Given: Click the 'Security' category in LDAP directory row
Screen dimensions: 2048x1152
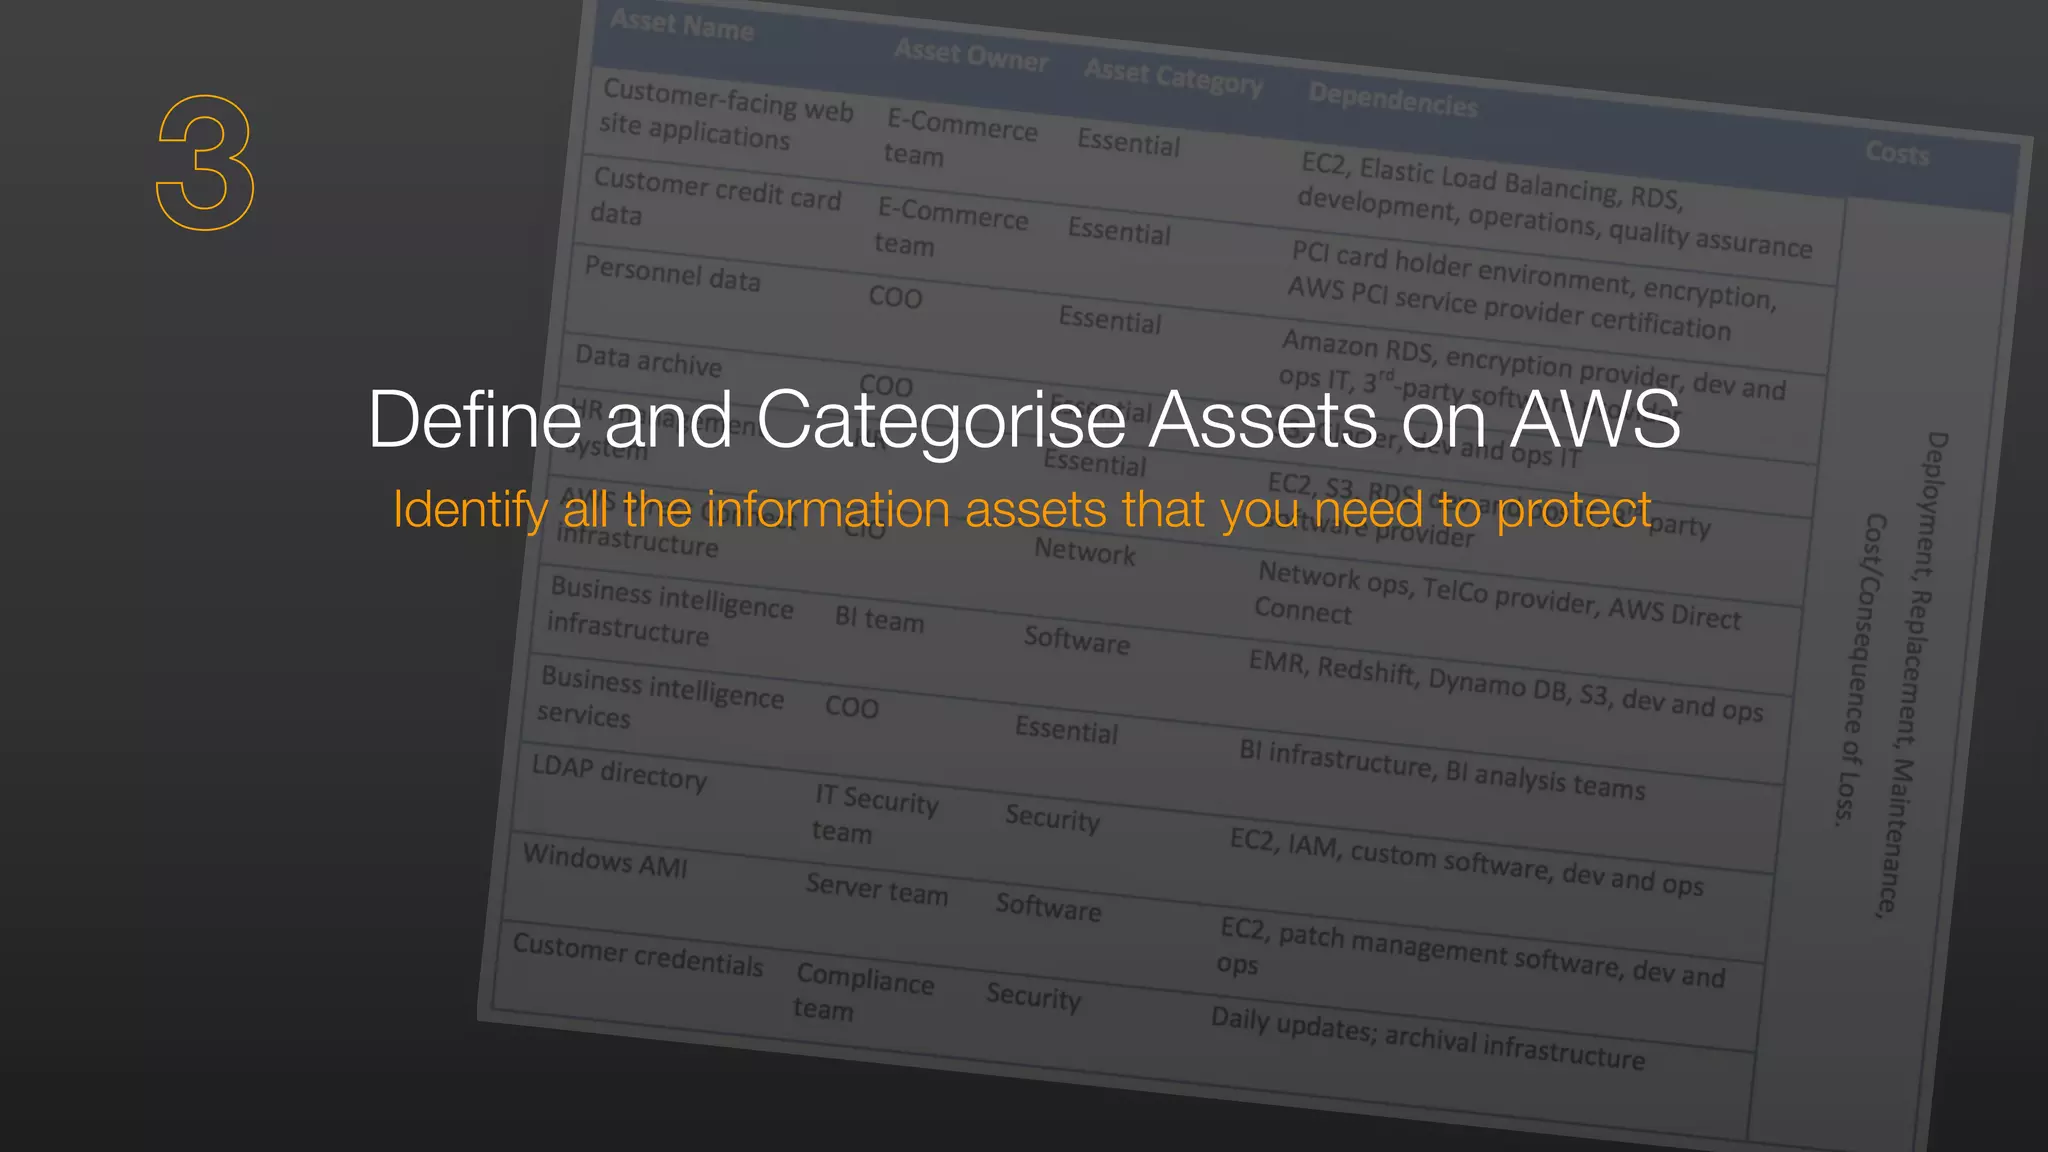Looking at the screenshot, I should [x=1052, y=817].
